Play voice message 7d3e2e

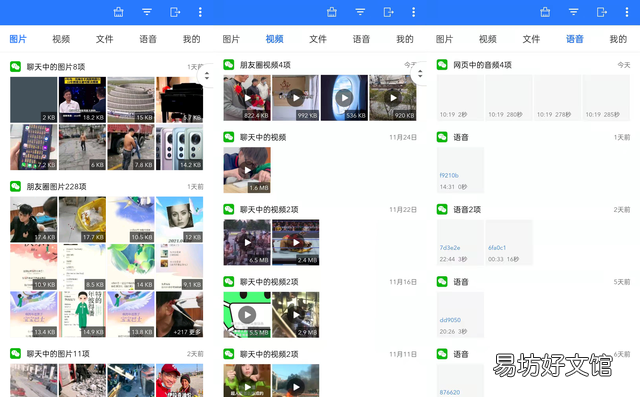[460, 242]
